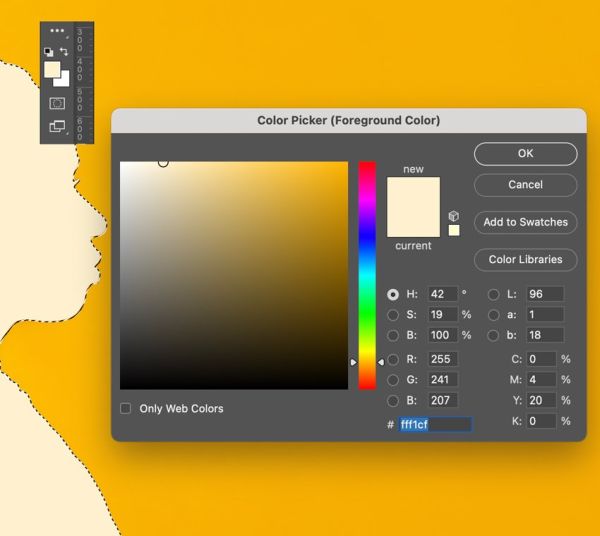The width and height of the screenshot is (600, 536).
Task: Select the R red radio button
Action: (x=393, y=359)
